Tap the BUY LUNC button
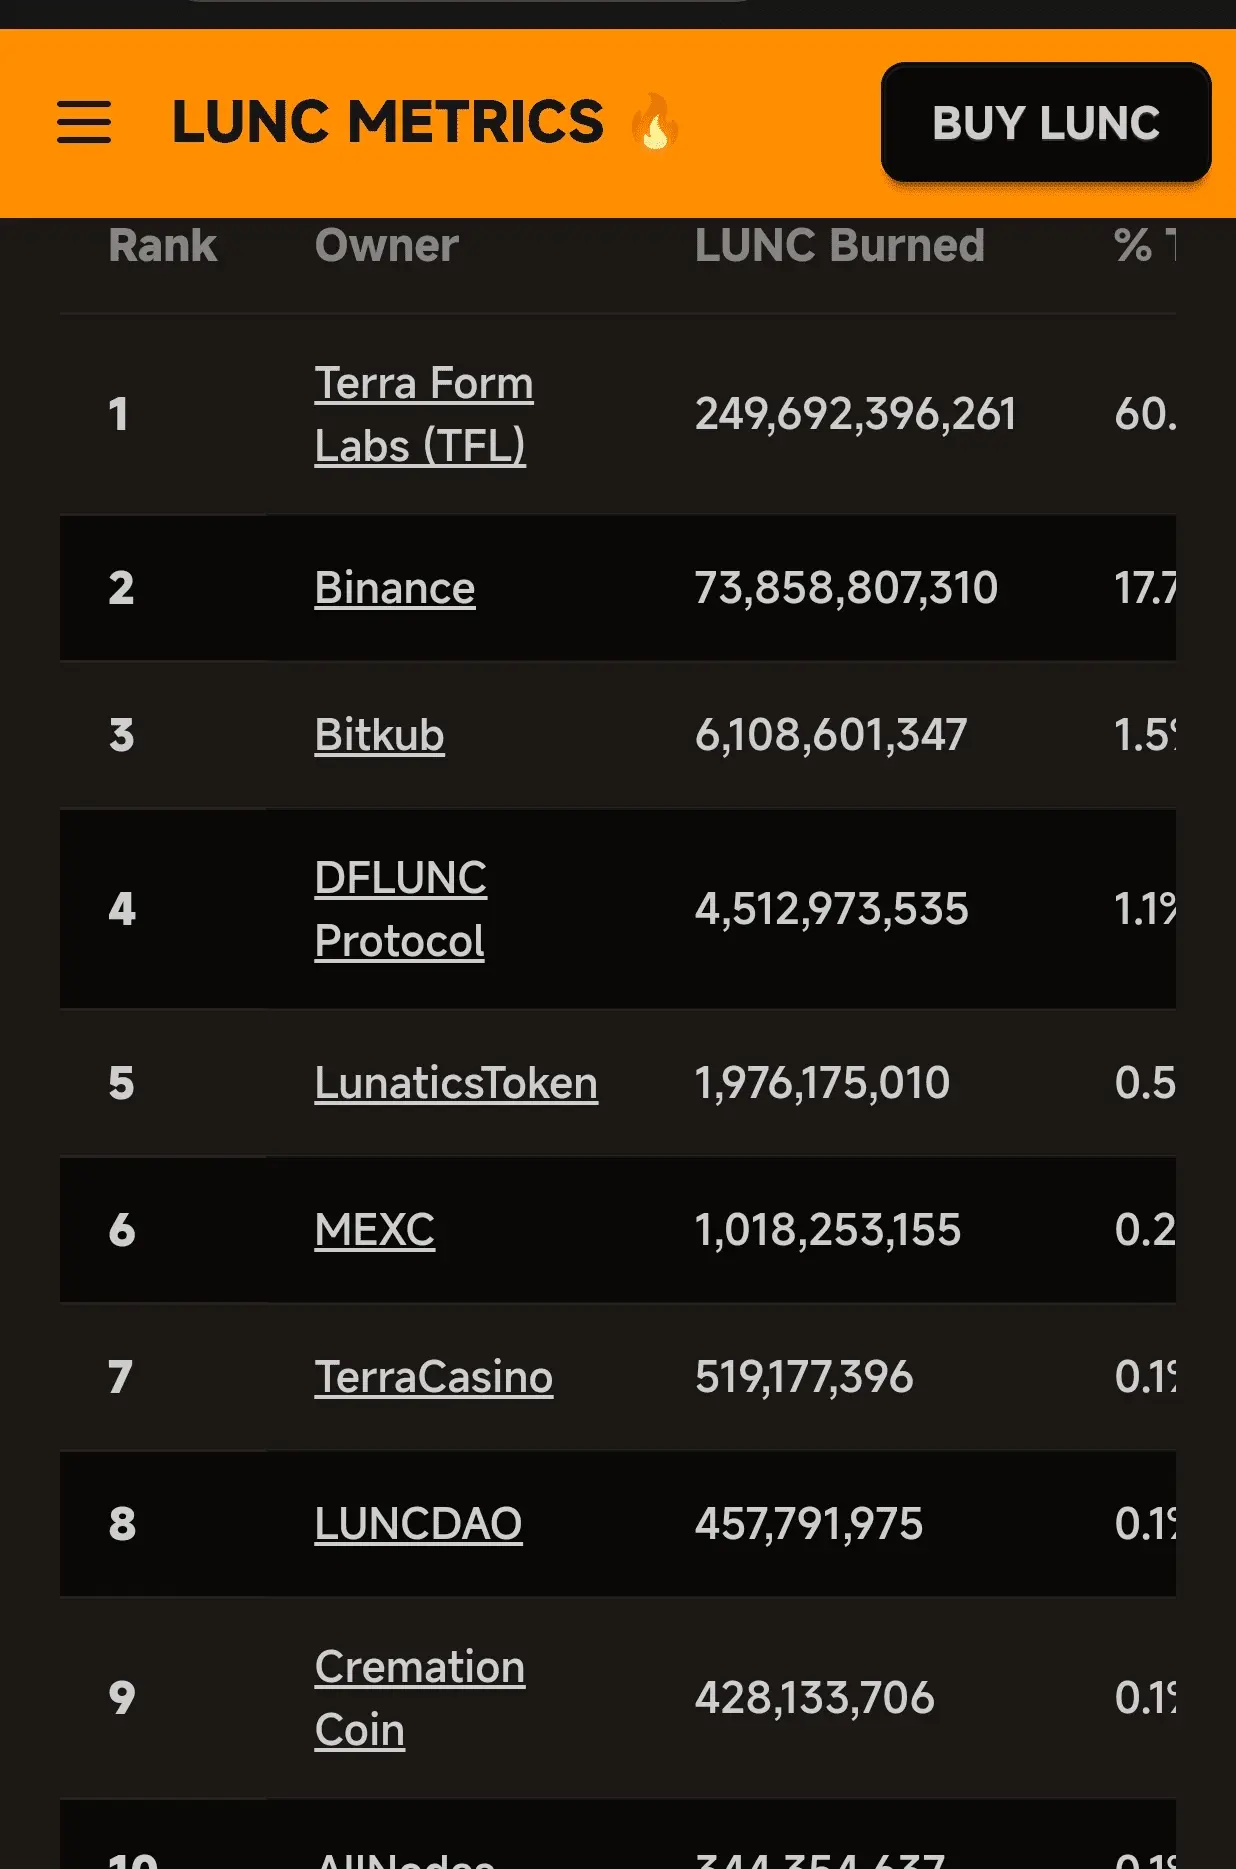This screenshot has height=1869, width=1236. [1046, 123]
